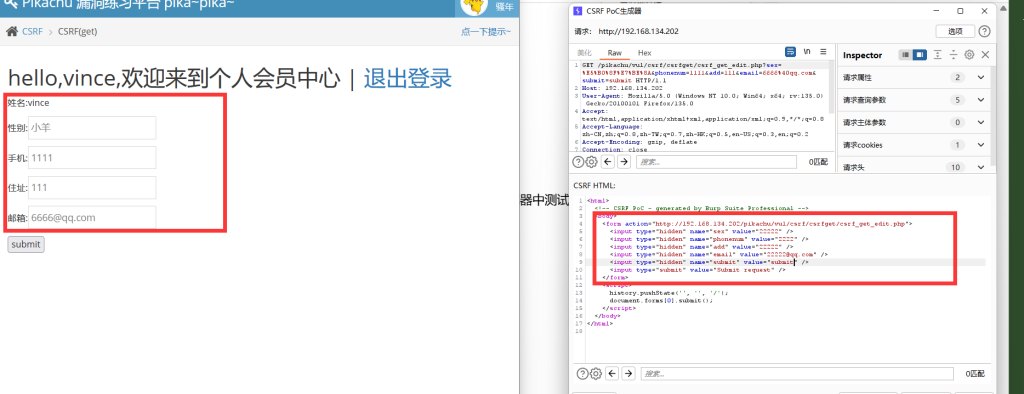Click the 0匹配 count in request search bar

coord(818,162)
